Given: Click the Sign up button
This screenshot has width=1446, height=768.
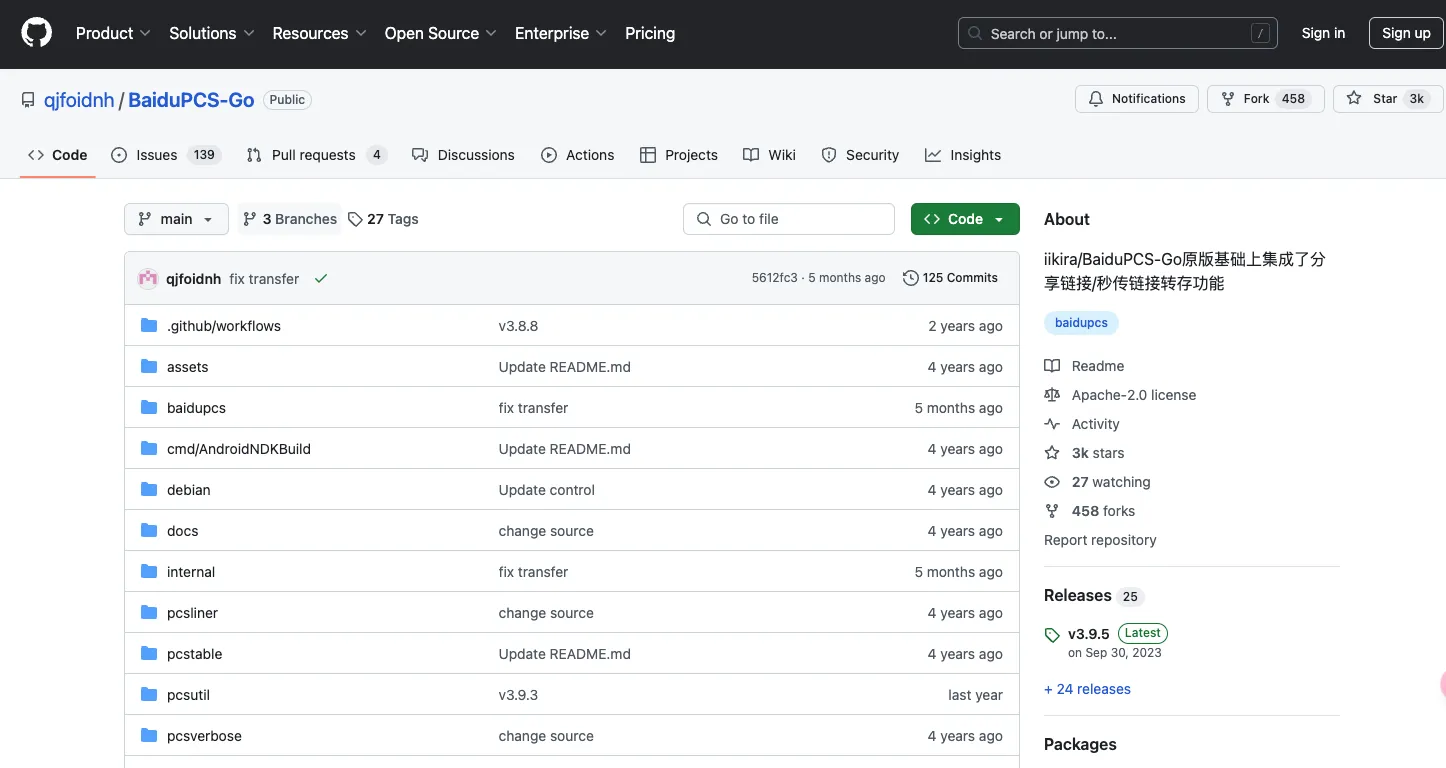Looking at the screenshot, I should click(x=1405, y=33).
